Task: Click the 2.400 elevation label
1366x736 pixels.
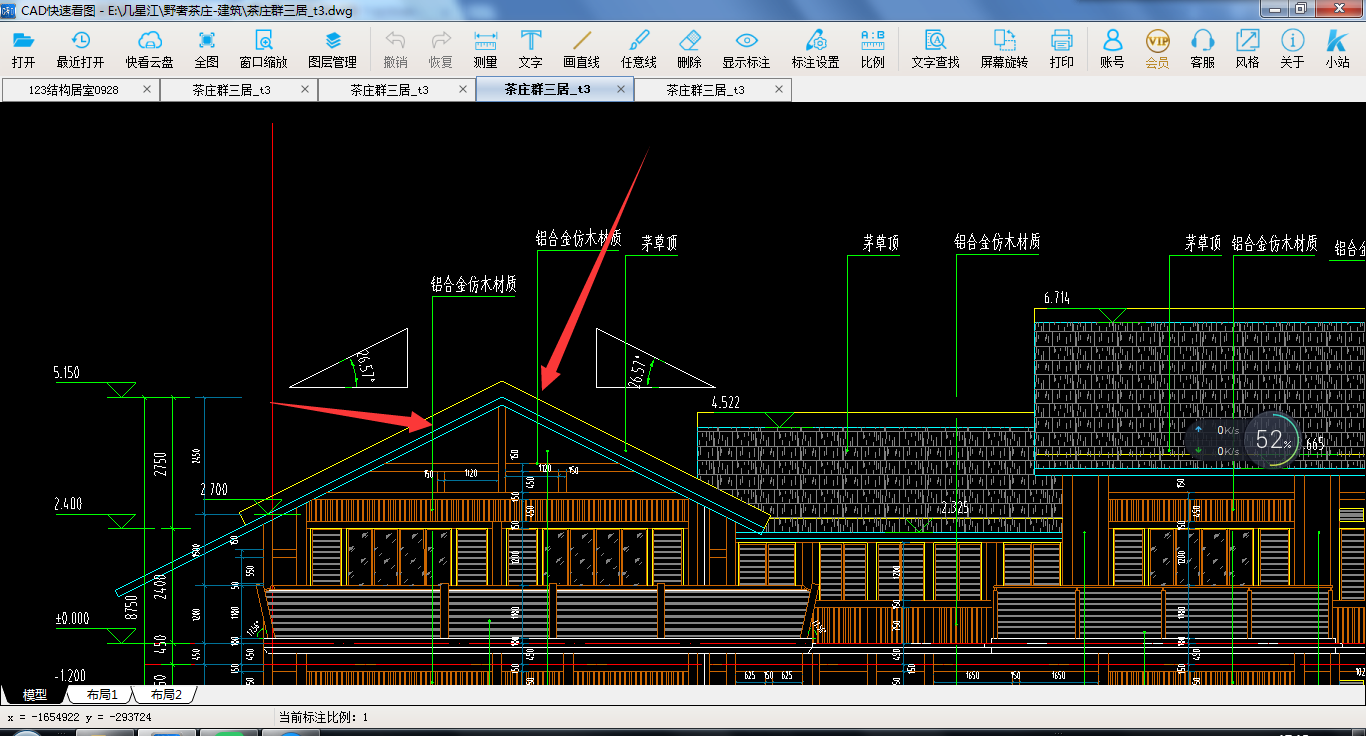Action: click(x=68, y=505)
